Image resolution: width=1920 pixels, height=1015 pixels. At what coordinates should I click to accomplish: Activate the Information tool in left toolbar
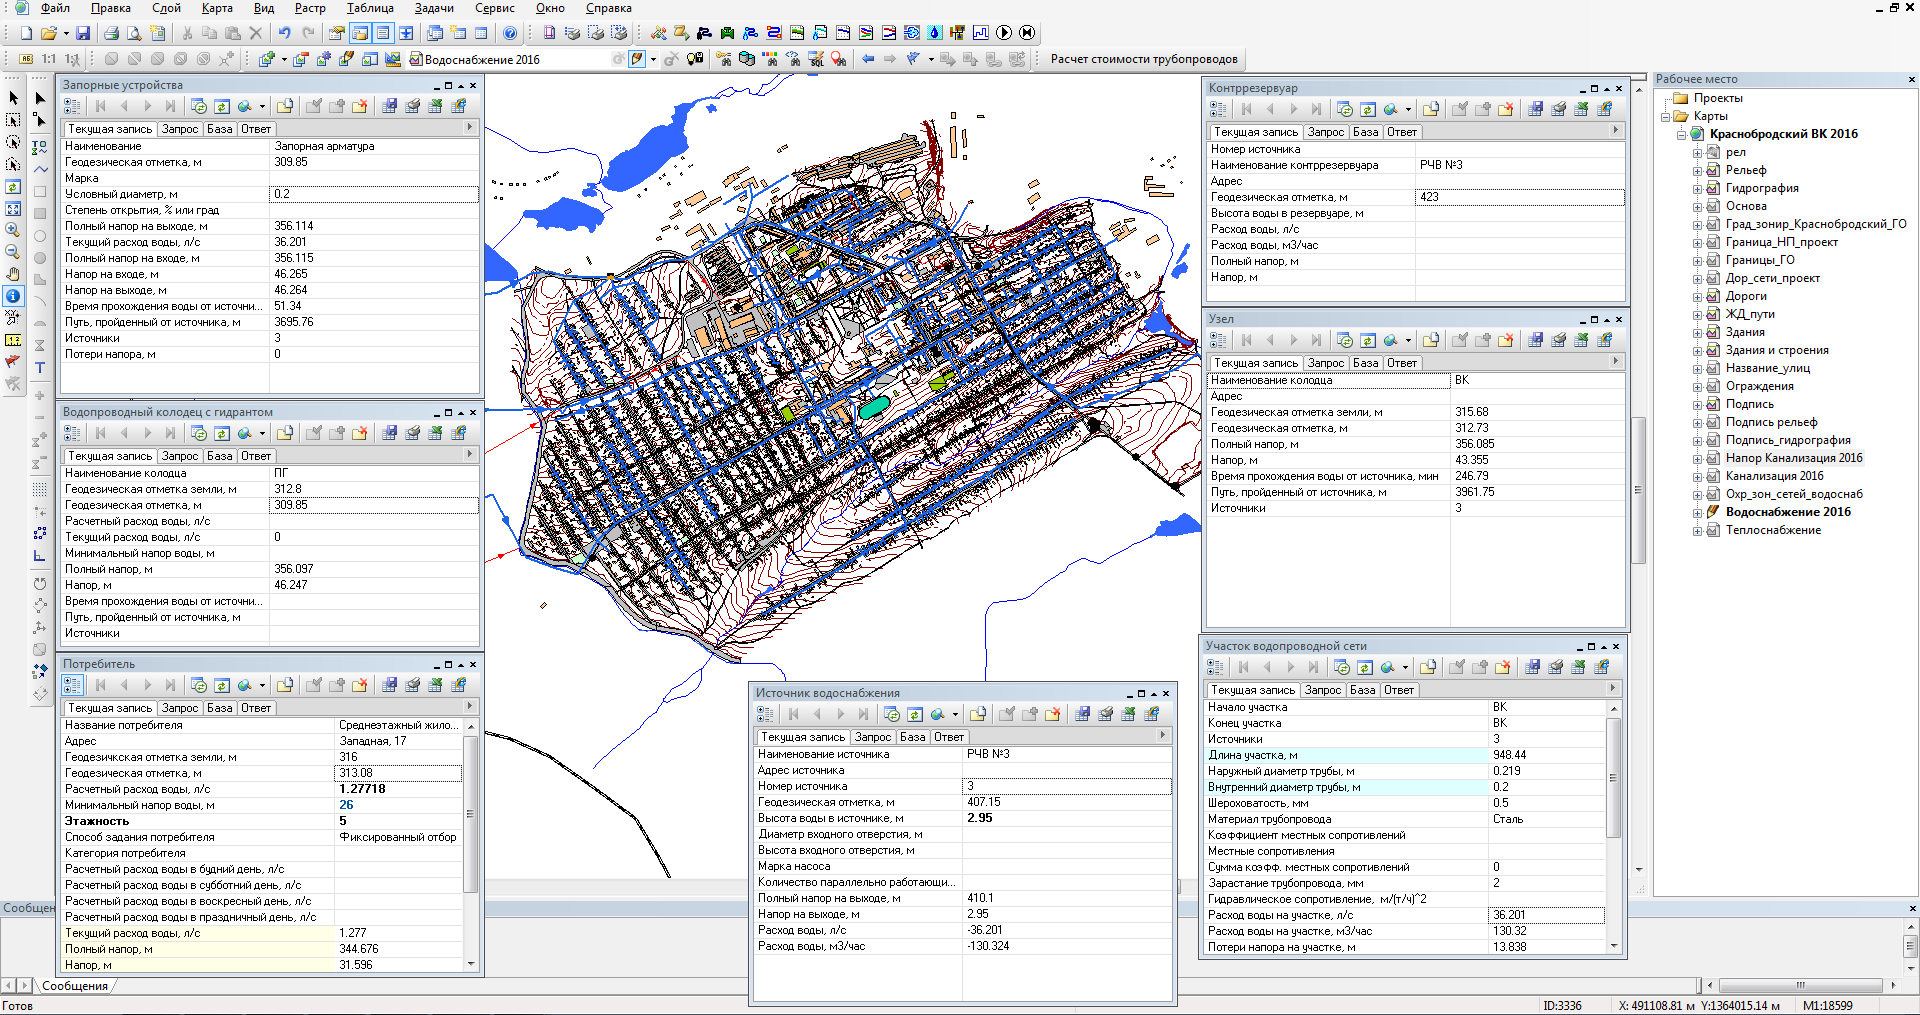coord(13,296)
